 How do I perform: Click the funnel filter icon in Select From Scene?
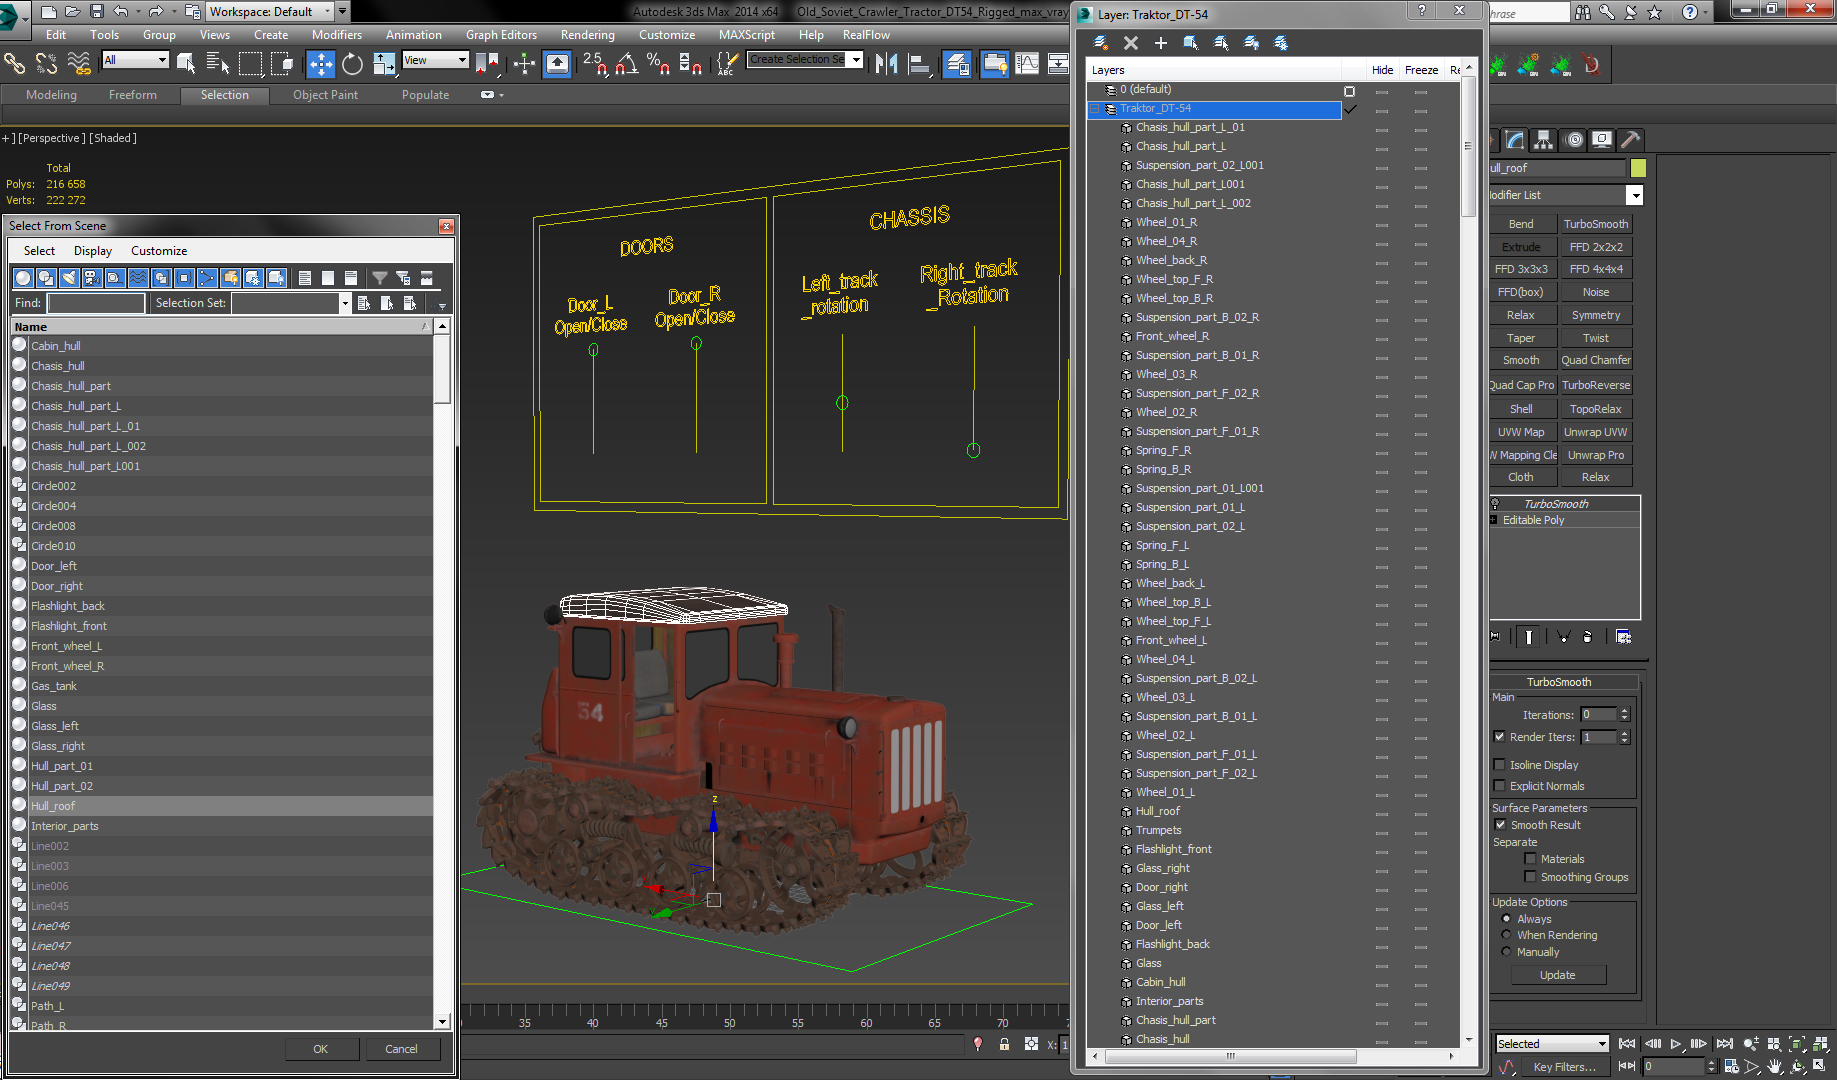(x=380, y=277)
